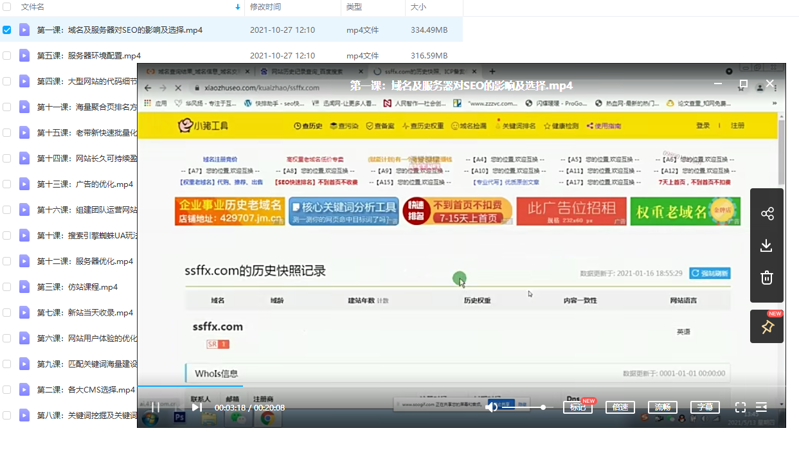
Task: Close the video player overlay
Action: pos(770,83)
